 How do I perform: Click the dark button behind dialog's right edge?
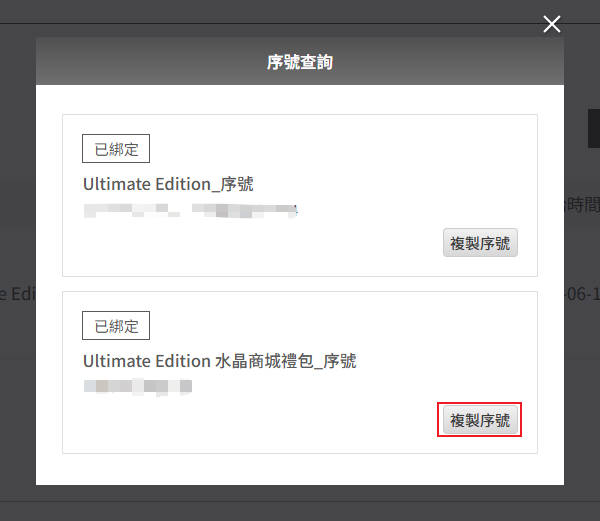593,129
